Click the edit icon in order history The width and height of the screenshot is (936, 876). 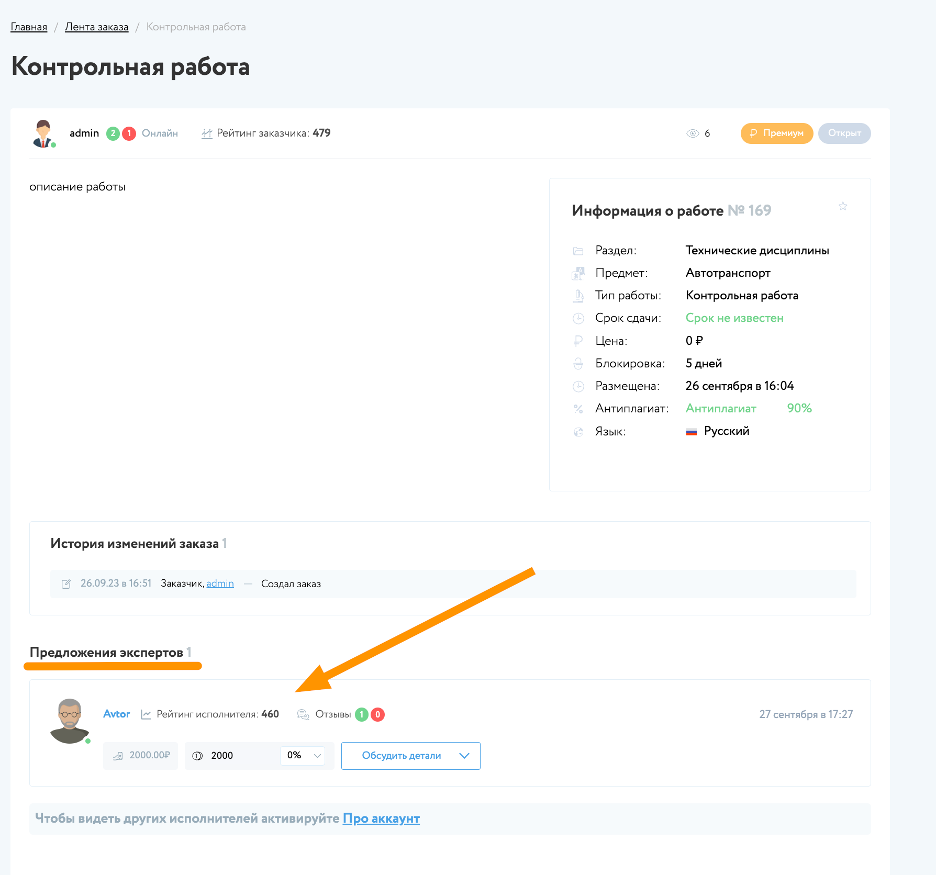click(x=66, y=583)
